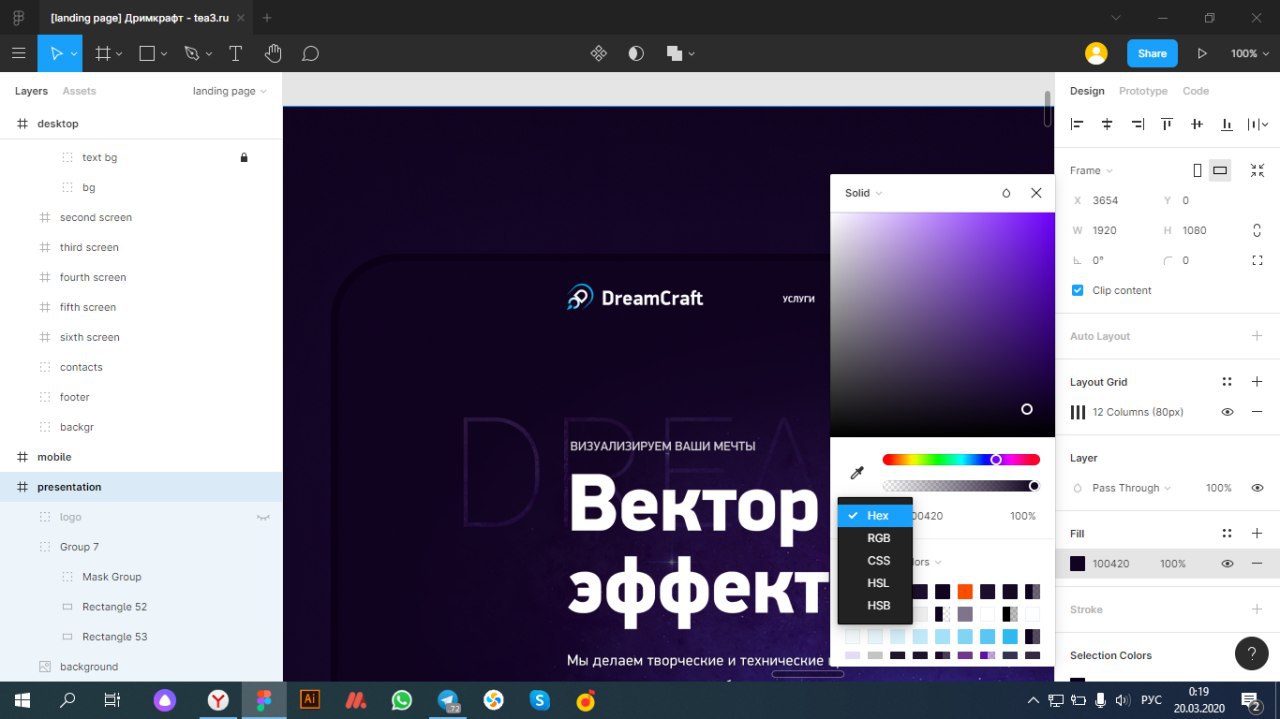Select the Comment tool

(310, 53)
